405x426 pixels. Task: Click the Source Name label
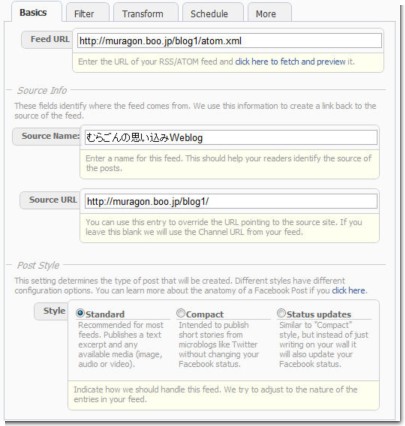(x=50, y=136)
